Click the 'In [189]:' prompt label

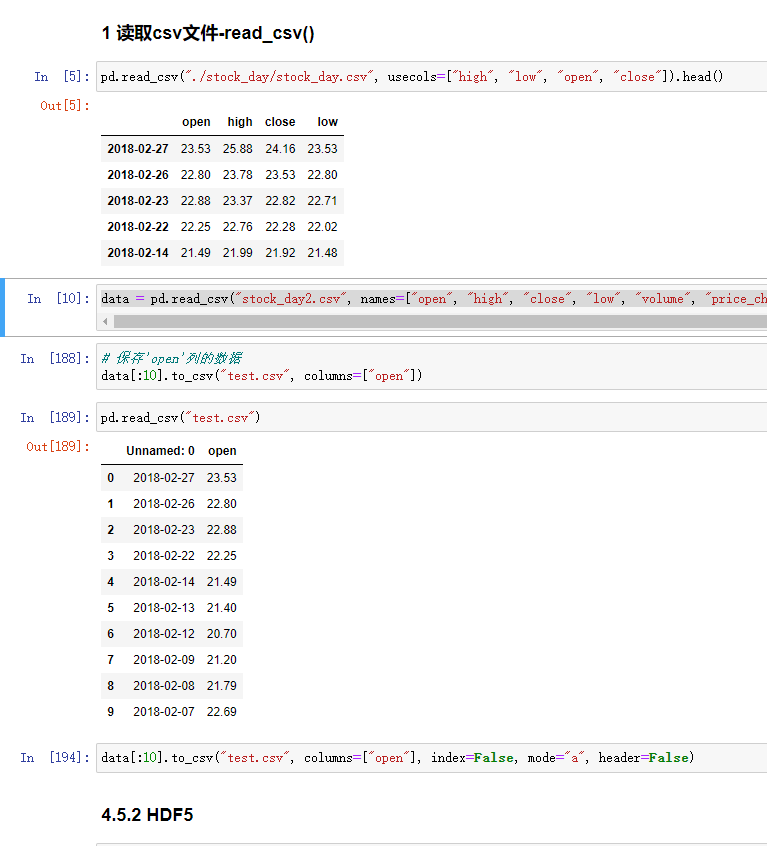tap(54, 417)
